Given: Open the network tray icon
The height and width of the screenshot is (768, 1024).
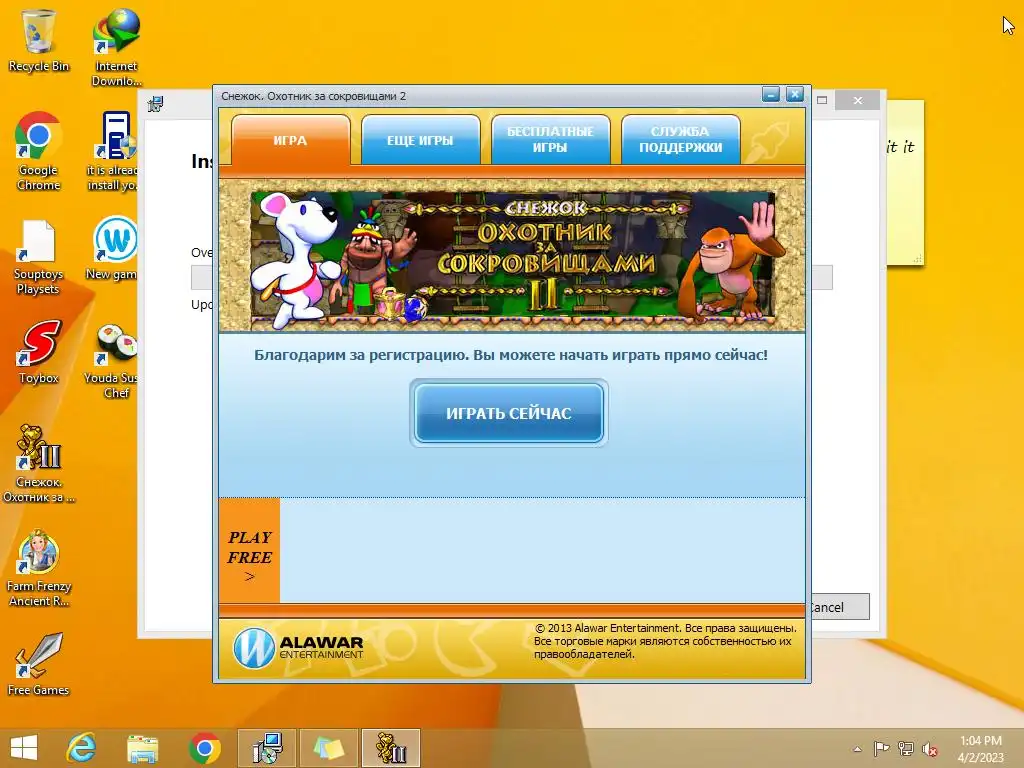Looking at the screenshot, I should tap(905, 749).
